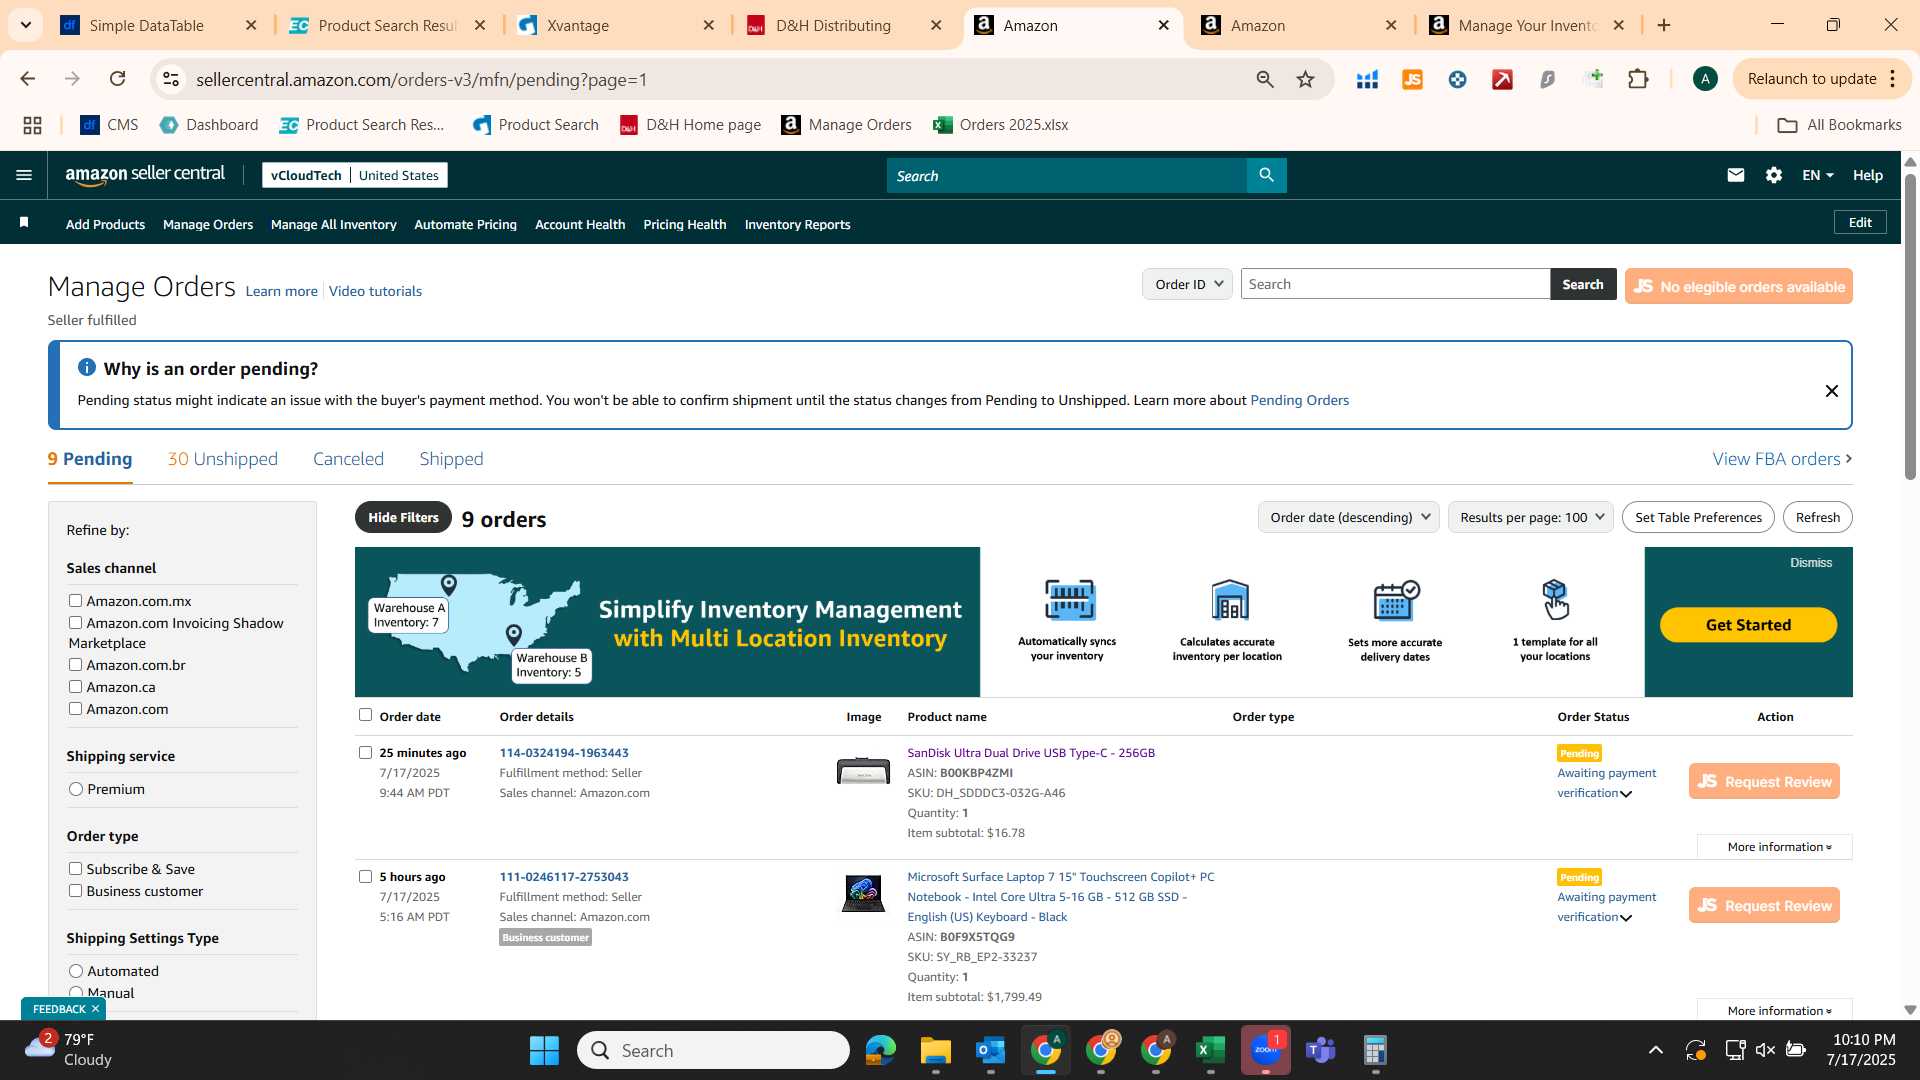1920x1080 pixels.
Task: Open new browser tab with plus icon
Action: tap(1664, 25)
